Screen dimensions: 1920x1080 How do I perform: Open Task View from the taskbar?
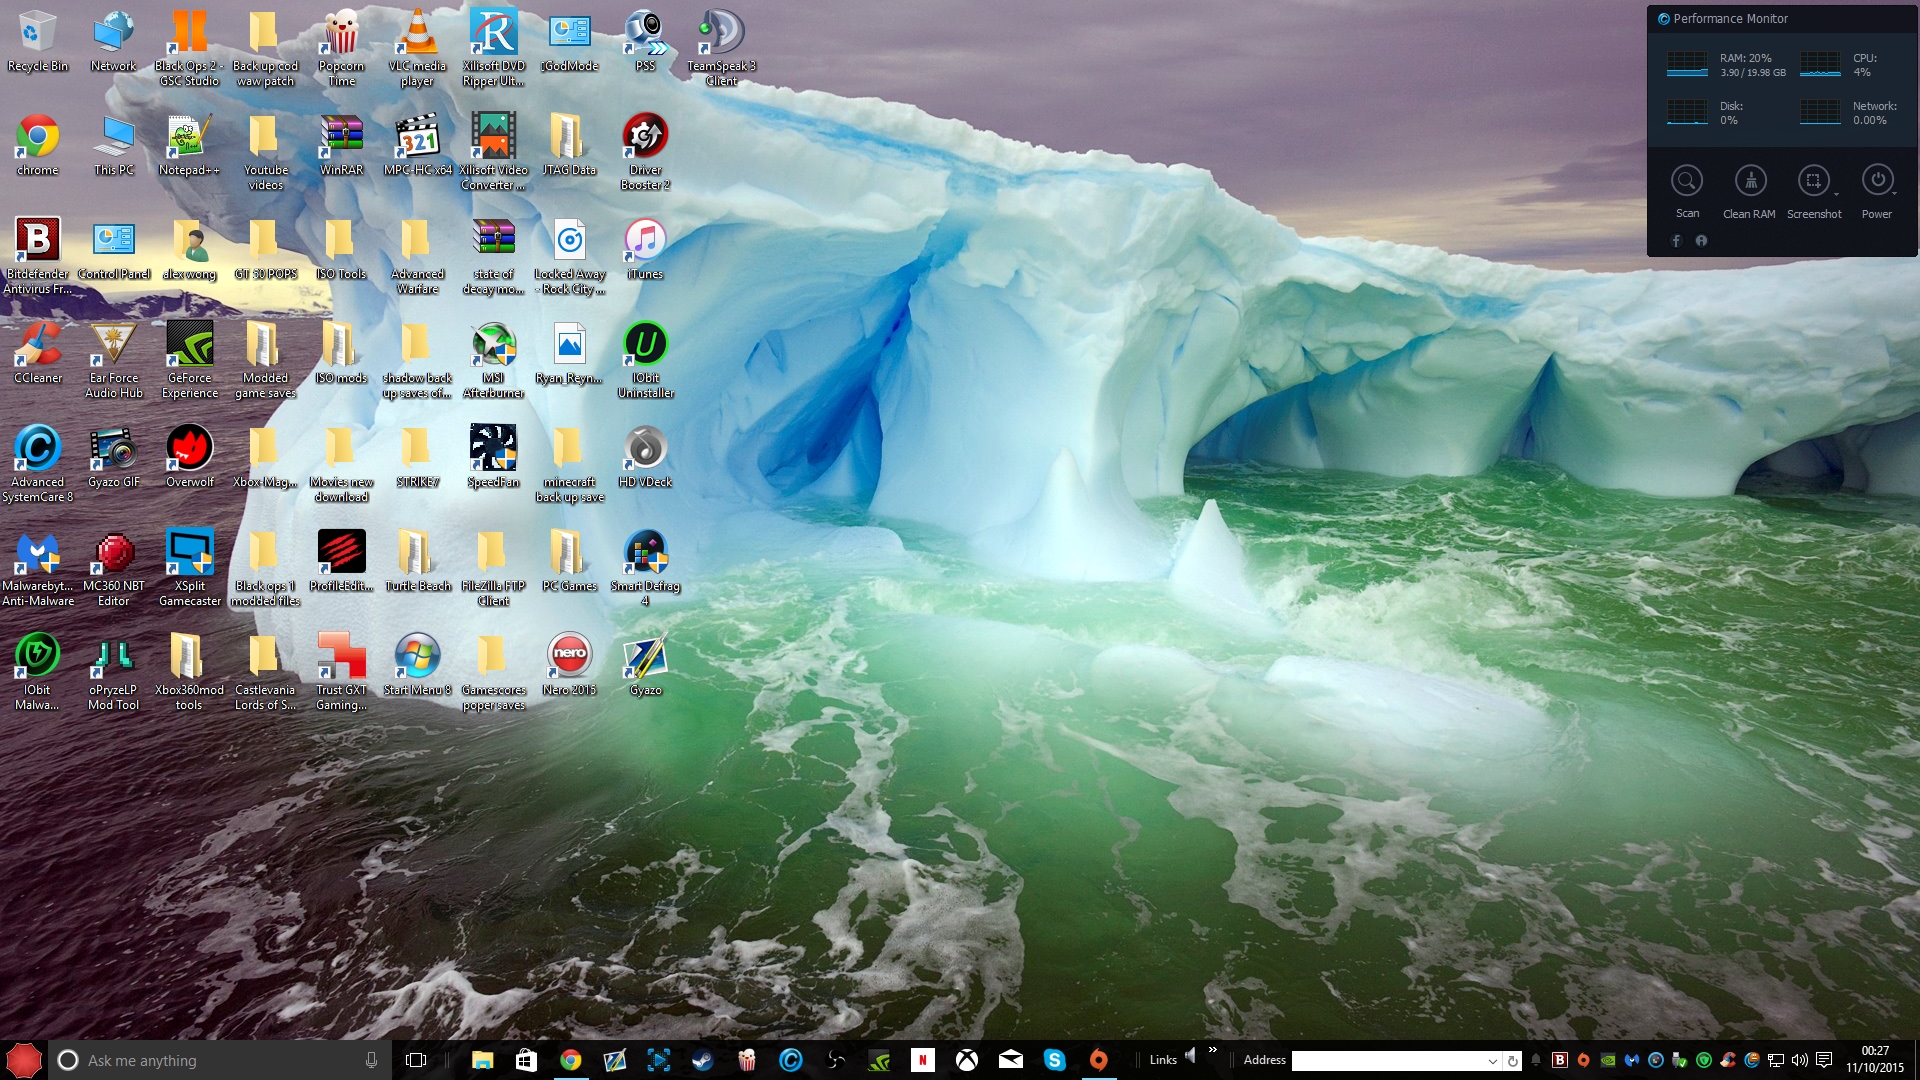point(416,1060)
